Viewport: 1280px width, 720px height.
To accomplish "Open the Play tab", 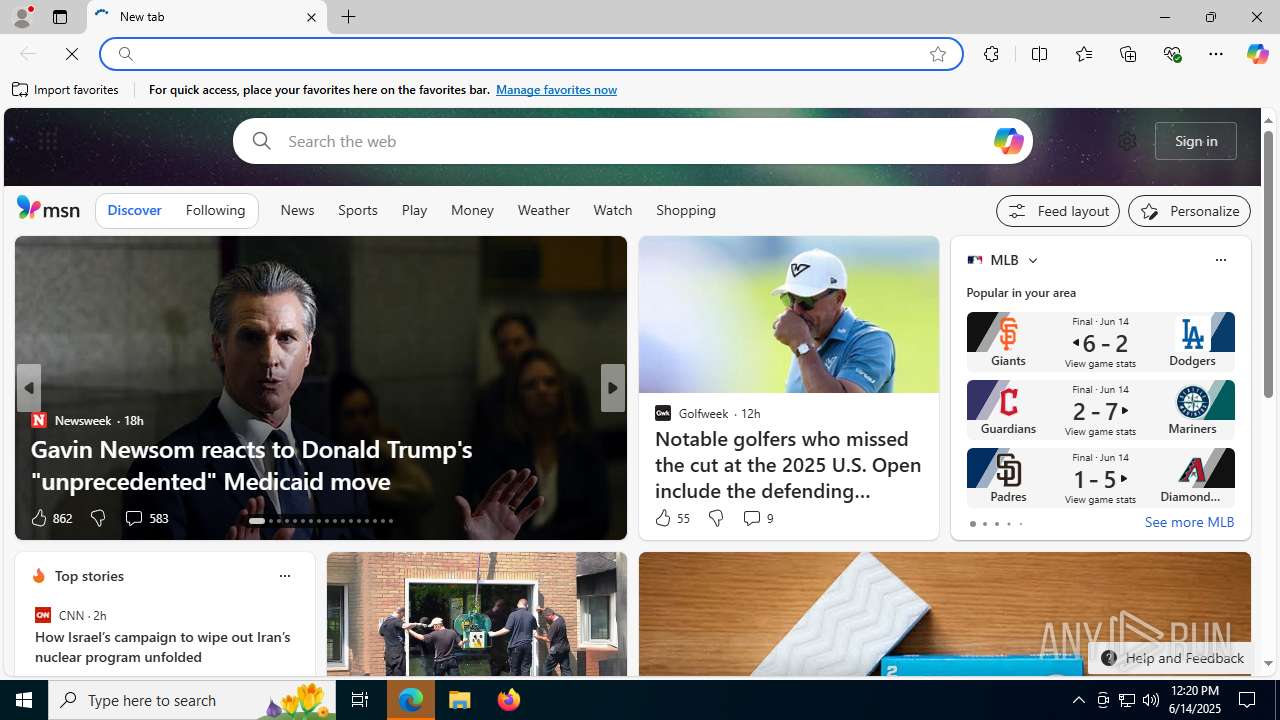I will [414, 211].
